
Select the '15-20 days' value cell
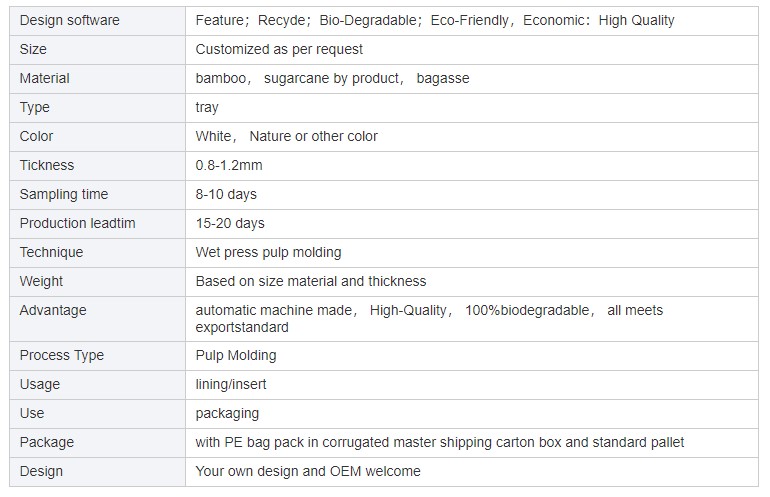click(230, 223)
